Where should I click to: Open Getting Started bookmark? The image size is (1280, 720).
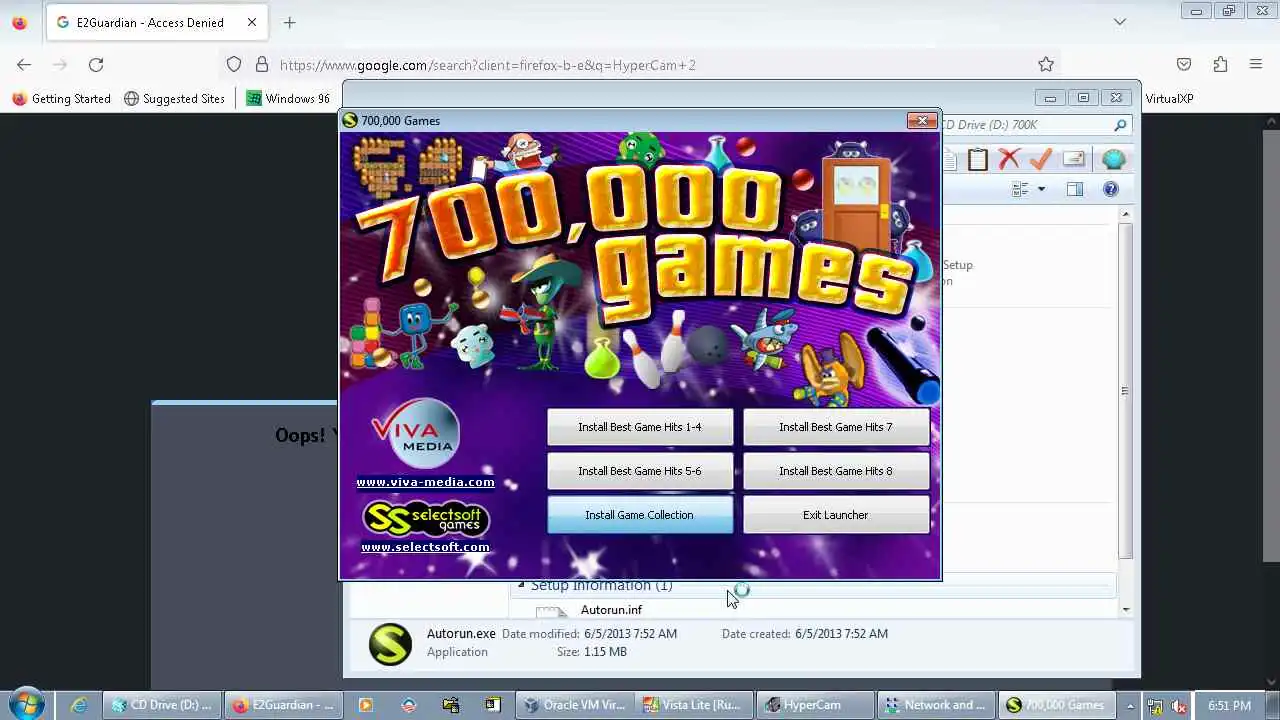pyautogui.click(x=62, y=99)
